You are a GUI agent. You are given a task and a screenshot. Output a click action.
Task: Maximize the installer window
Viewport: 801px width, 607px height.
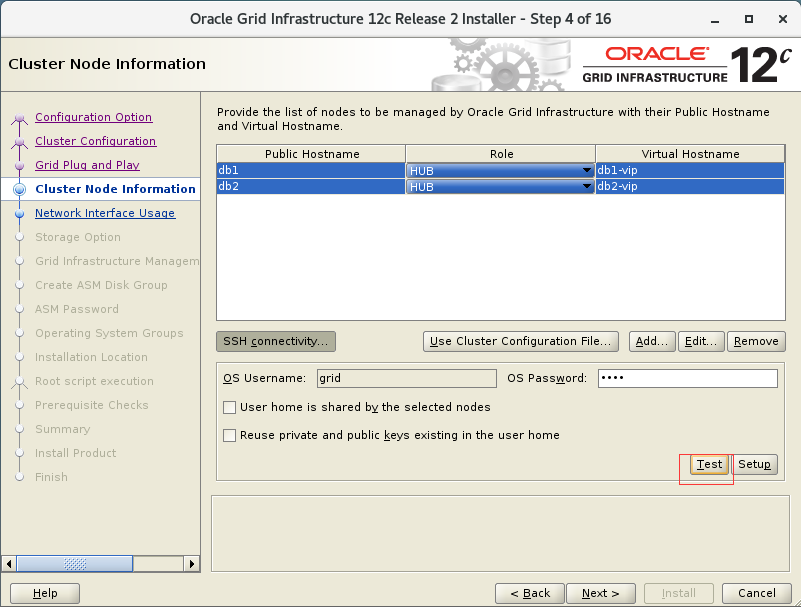click(749, 19)
